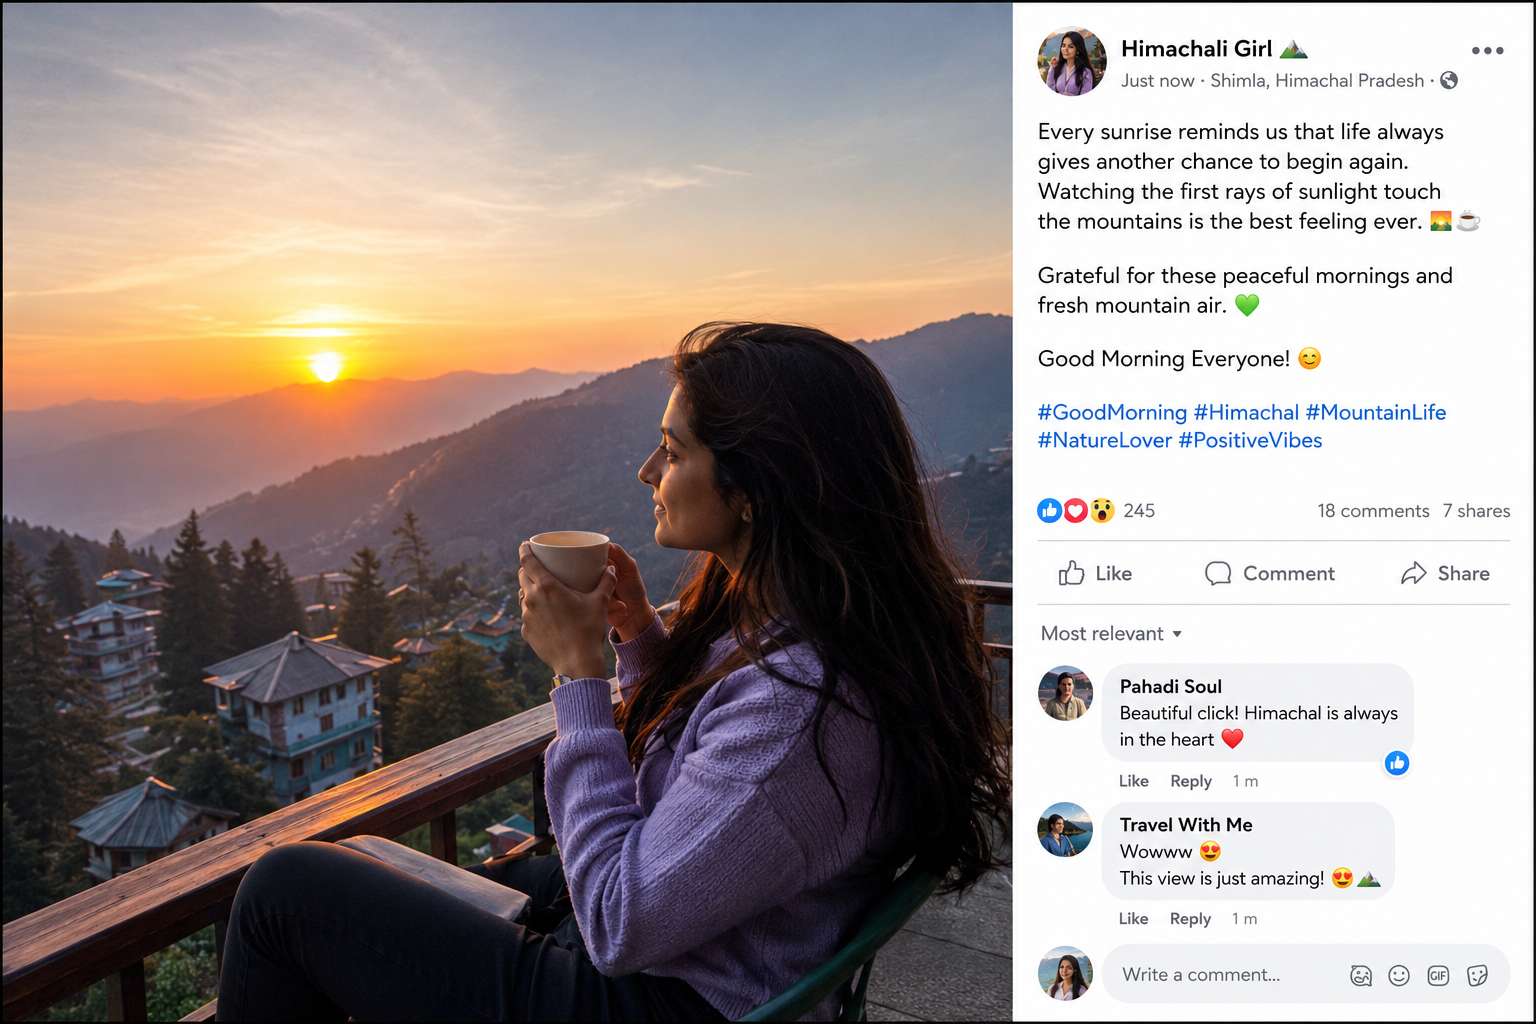Screen dimensions: 1536x1024
Task: Open the #PositiveVibes hashtag link
Action: click(x=1250, y=440)
